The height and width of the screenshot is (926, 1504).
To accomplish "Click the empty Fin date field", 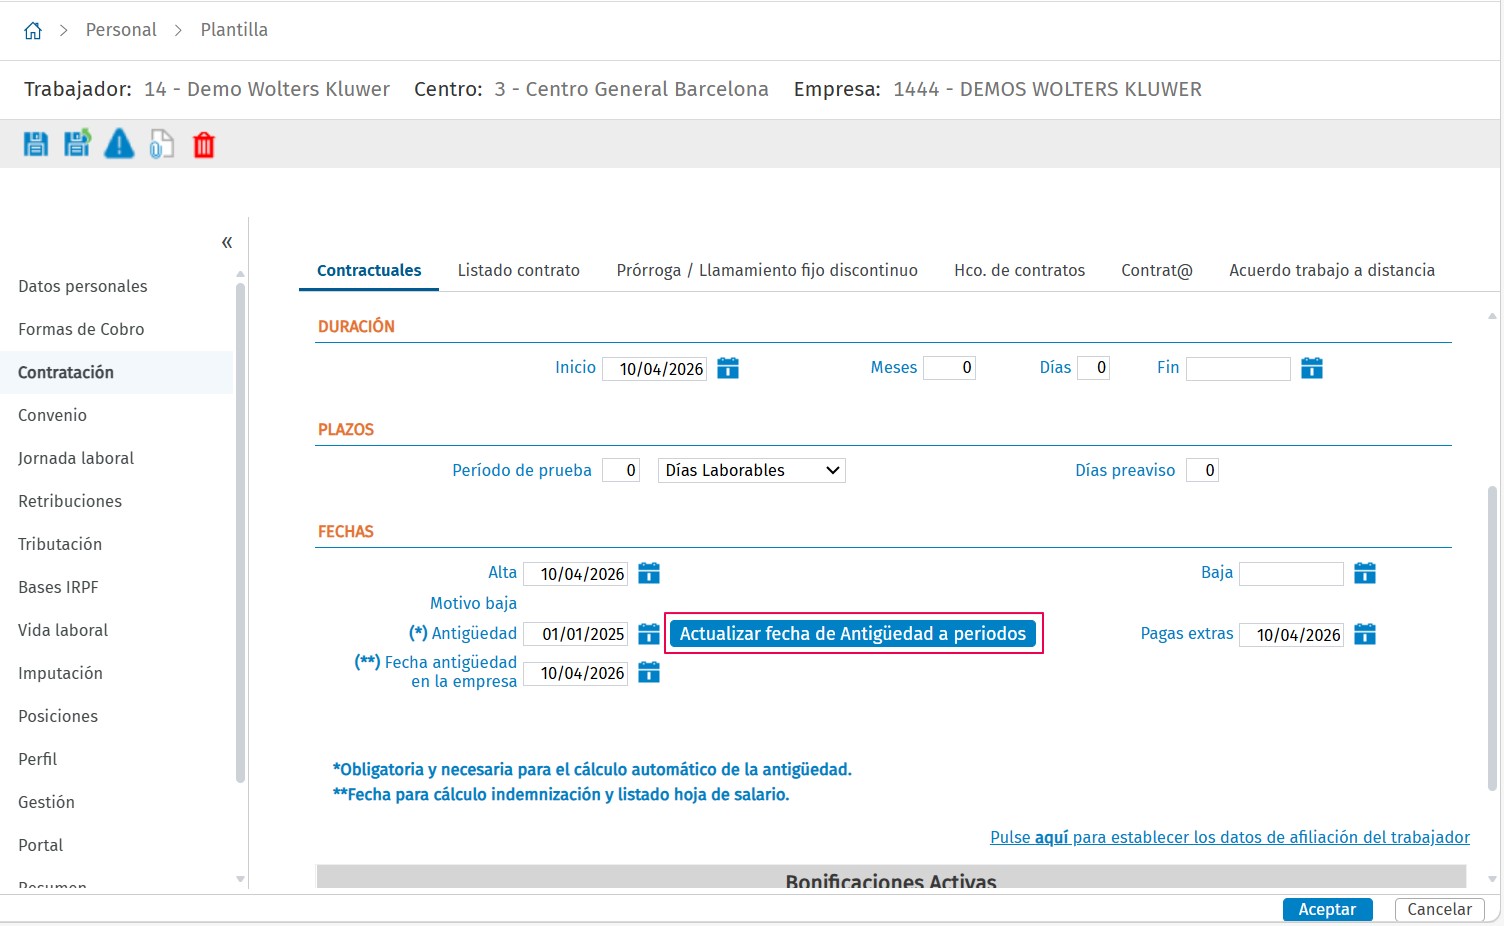I will 1238,368.
